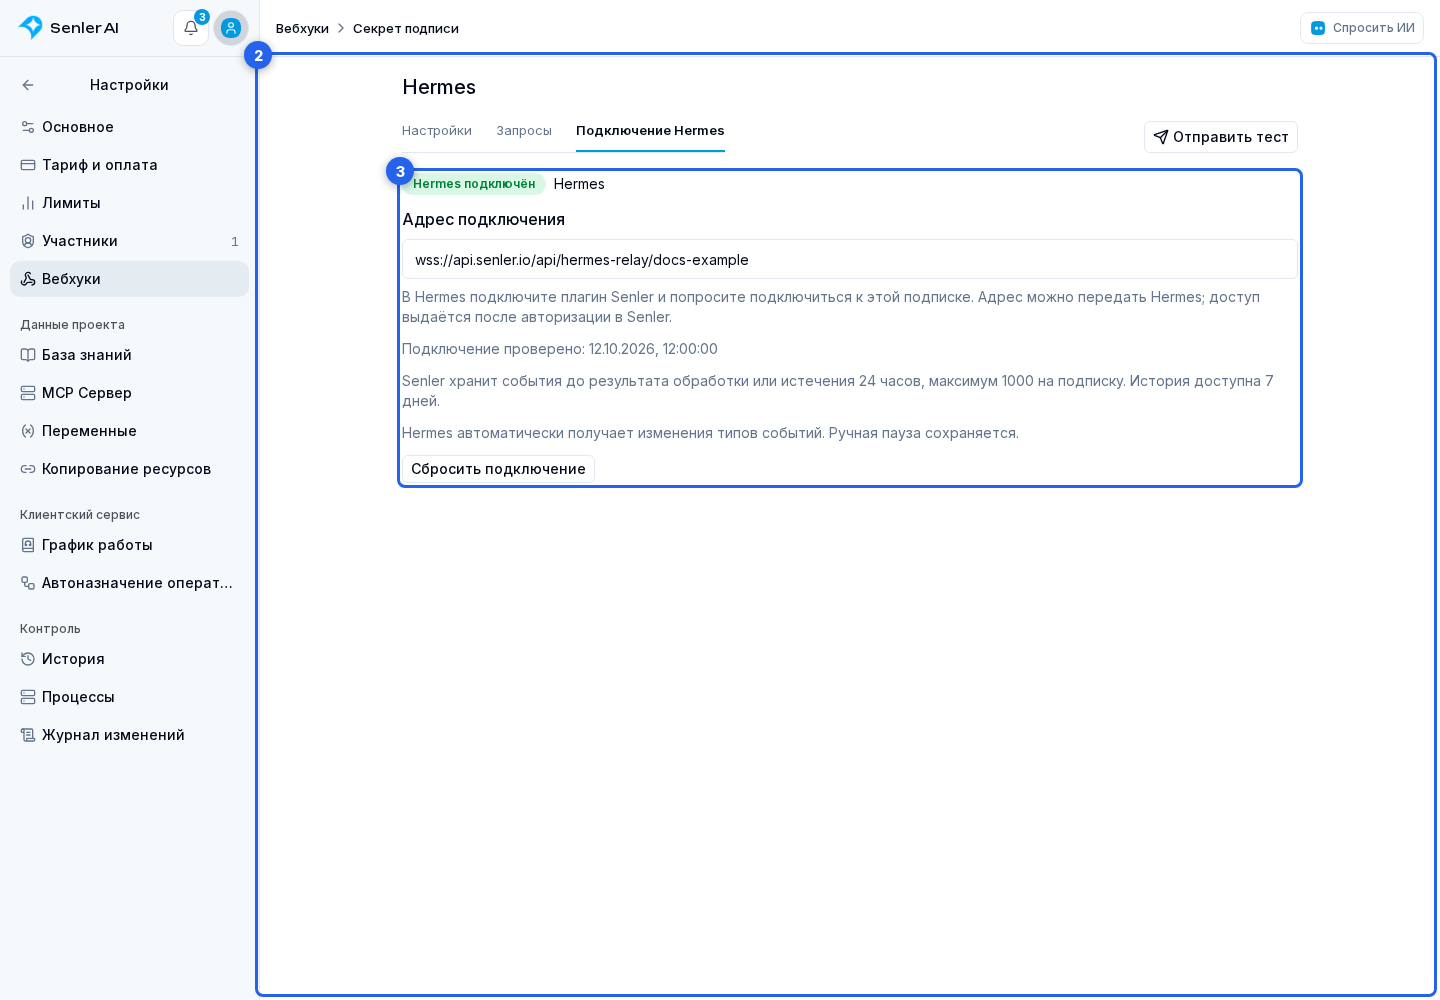Go to Вебхуки breadcrumb link
The image size is (1440, 1000).
[x=302, y=28]
